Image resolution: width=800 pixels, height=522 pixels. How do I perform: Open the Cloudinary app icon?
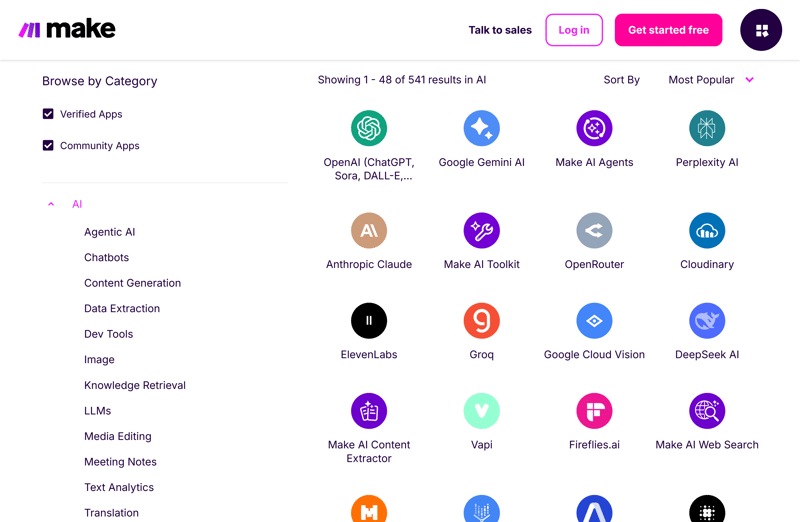707,230
